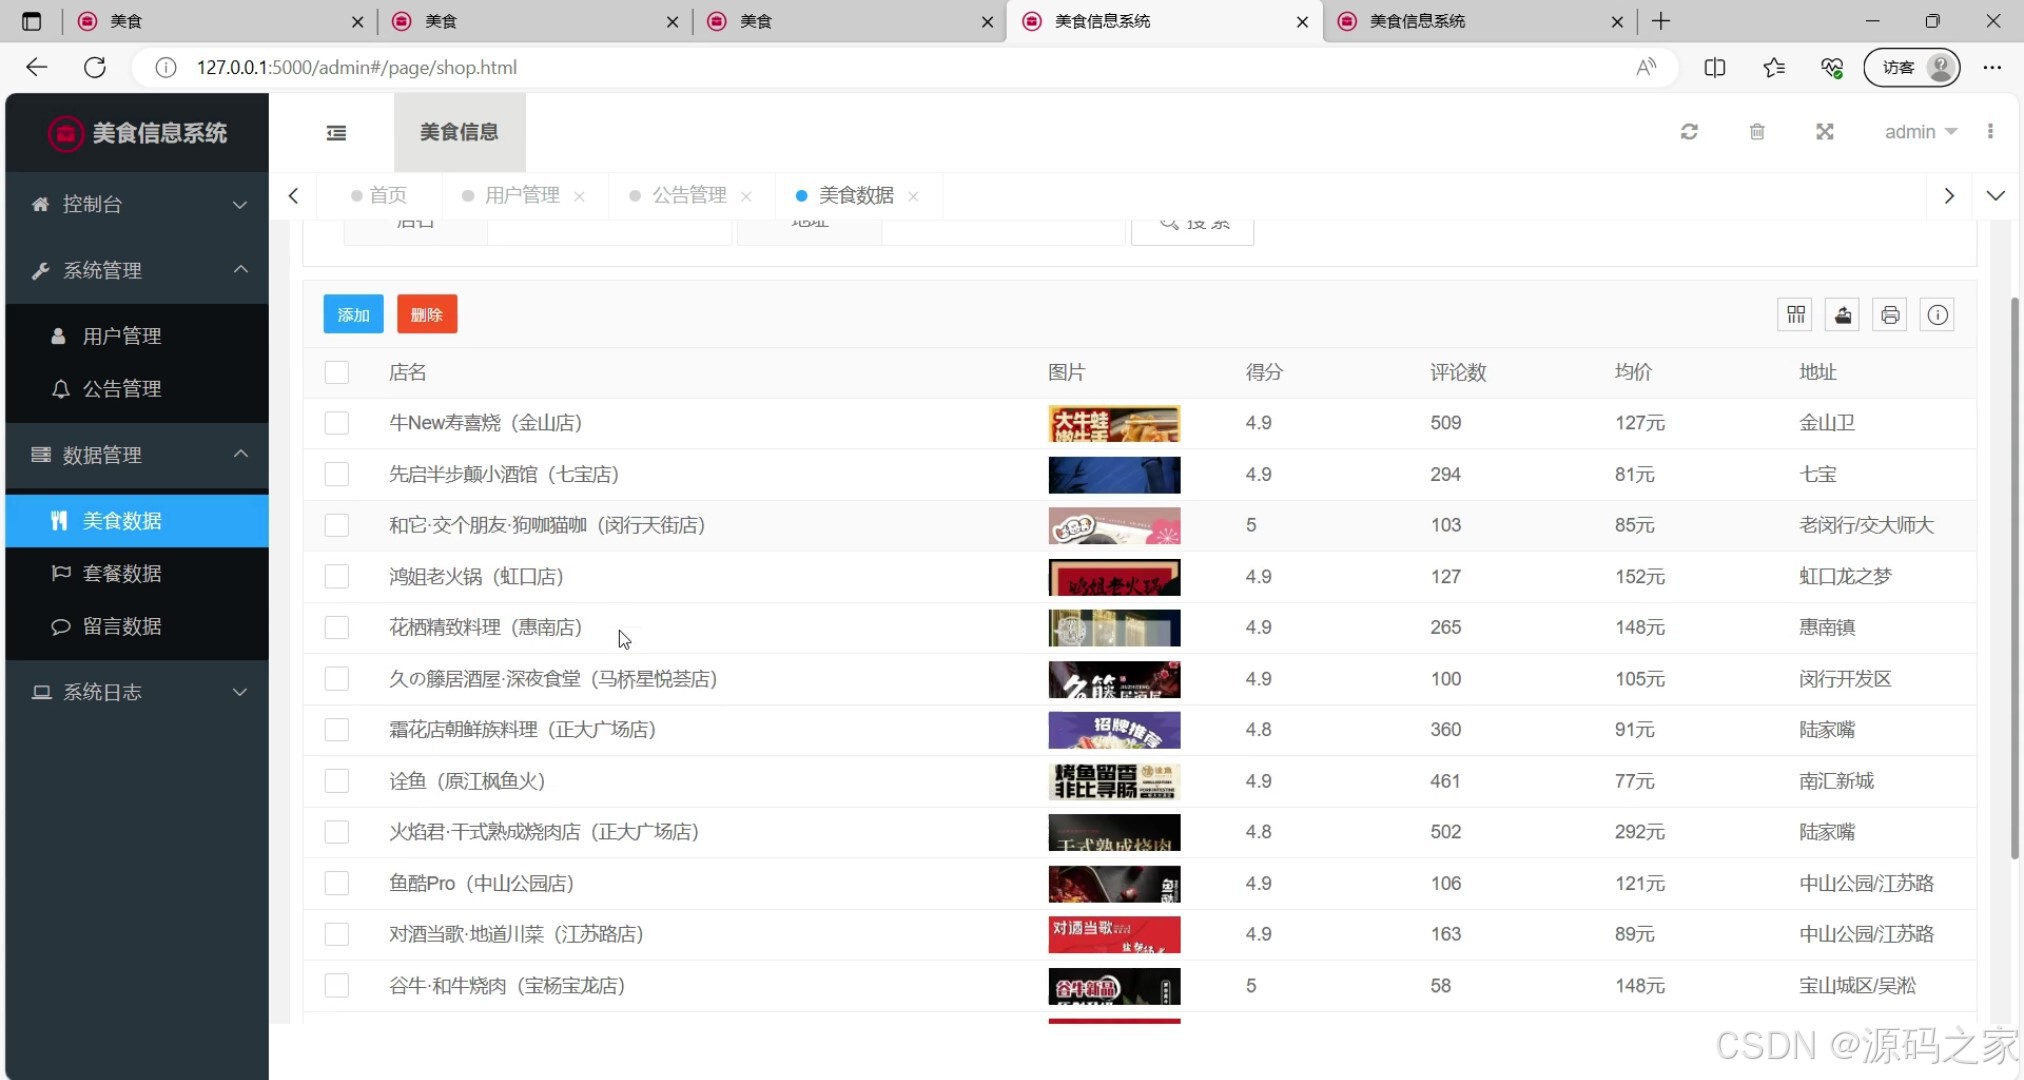2024x1080 pixels.
Task: Open the admin user dropdown
Action: pos(1920,132)
